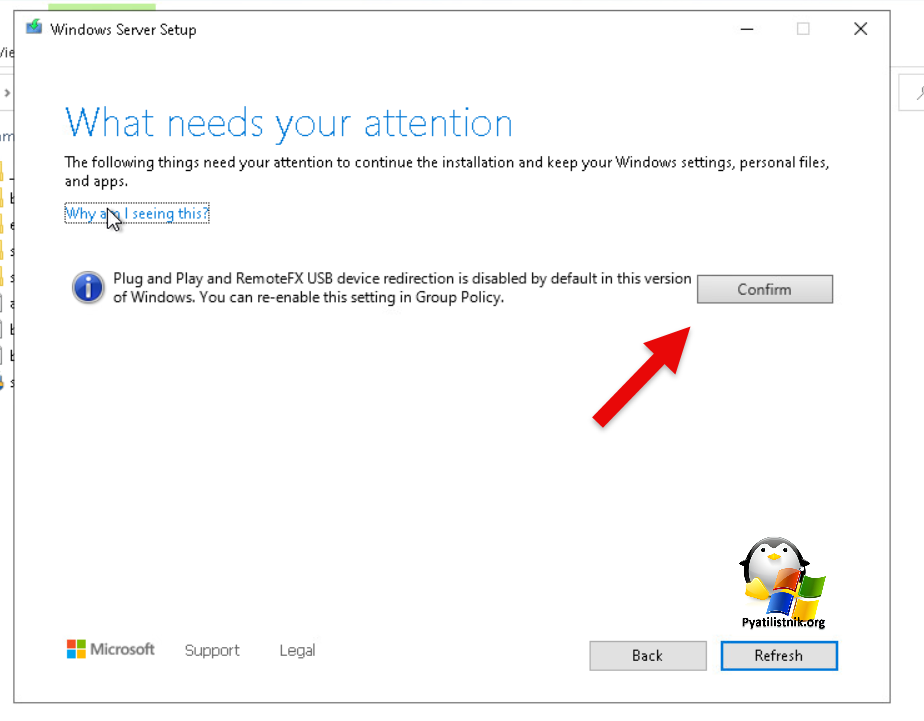Click the 'What needs your attention' heading
The width and height of the screenshot is (924, 721).
tap(289, 123)
